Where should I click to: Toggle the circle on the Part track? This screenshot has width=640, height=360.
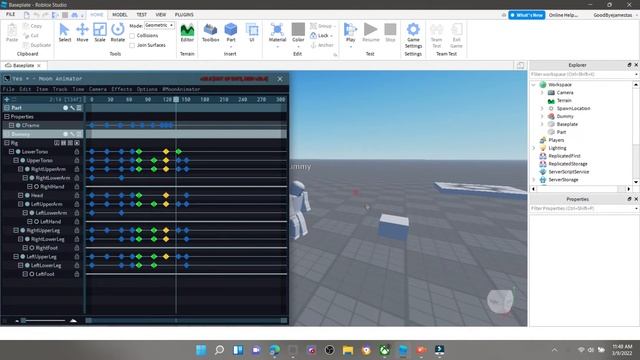coord(65,108)
